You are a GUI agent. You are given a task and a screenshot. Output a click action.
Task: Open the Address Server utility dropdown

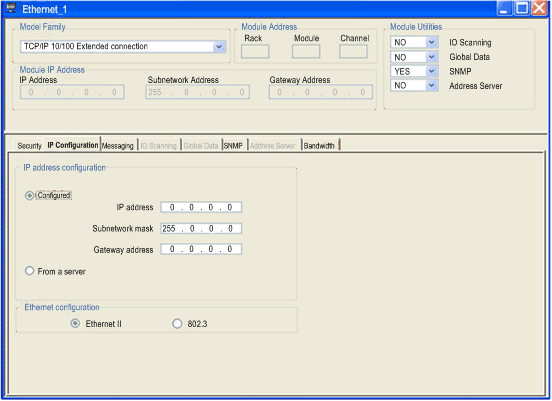pos(431,86)
